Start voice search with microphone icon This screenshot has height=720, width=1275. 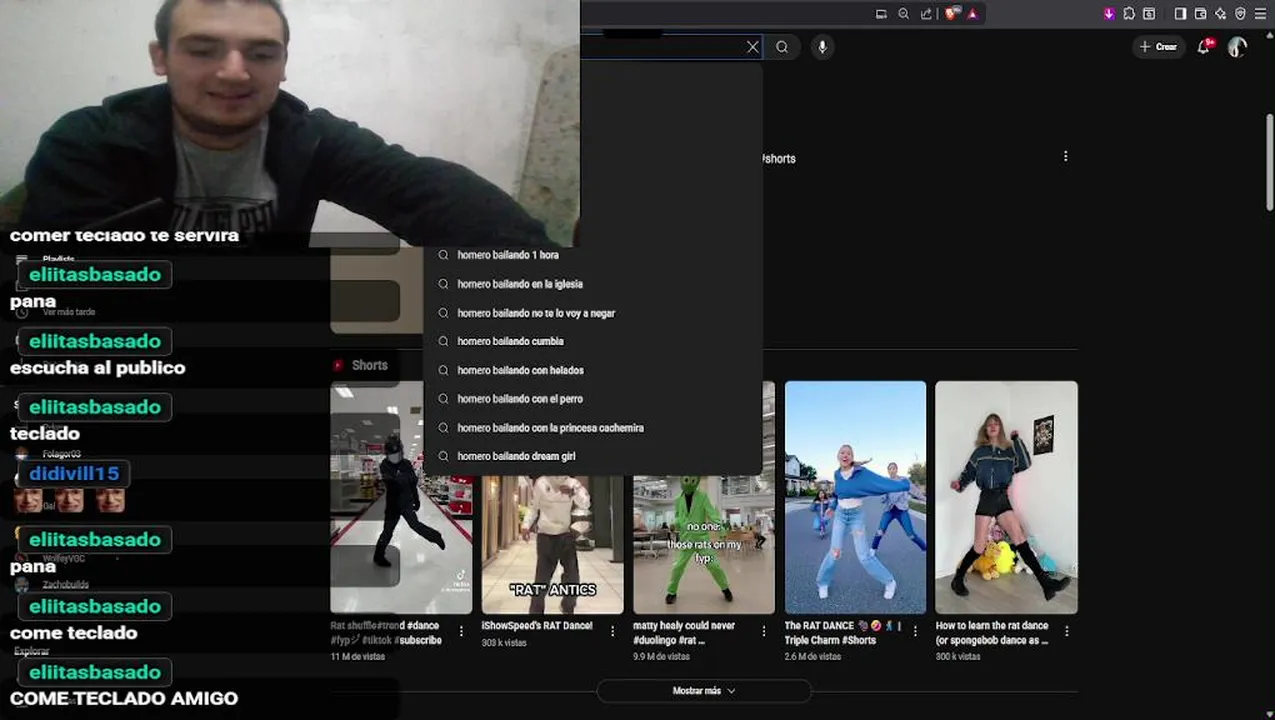click(822, 46)
